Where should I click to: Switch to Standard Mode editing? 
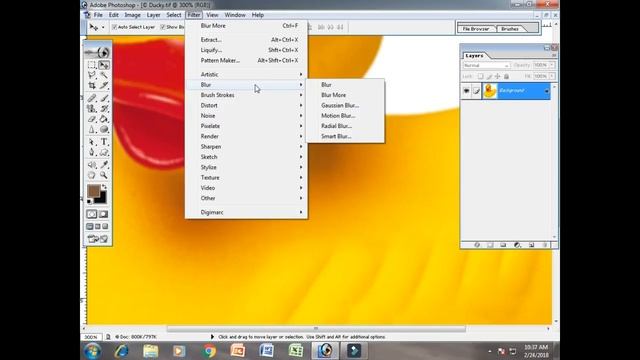click(x=91, y=214)
